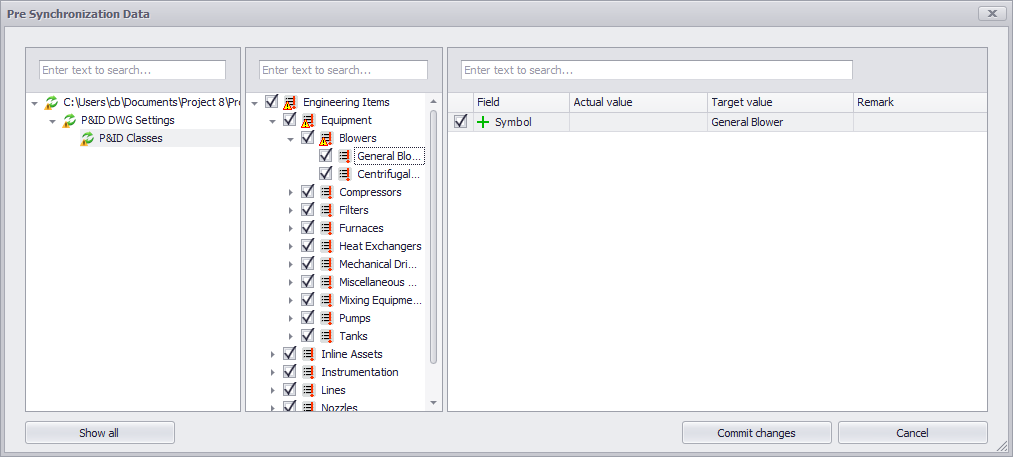
Task: Click the tree scrollbar up arrow
Action: [x=433, y=101]
